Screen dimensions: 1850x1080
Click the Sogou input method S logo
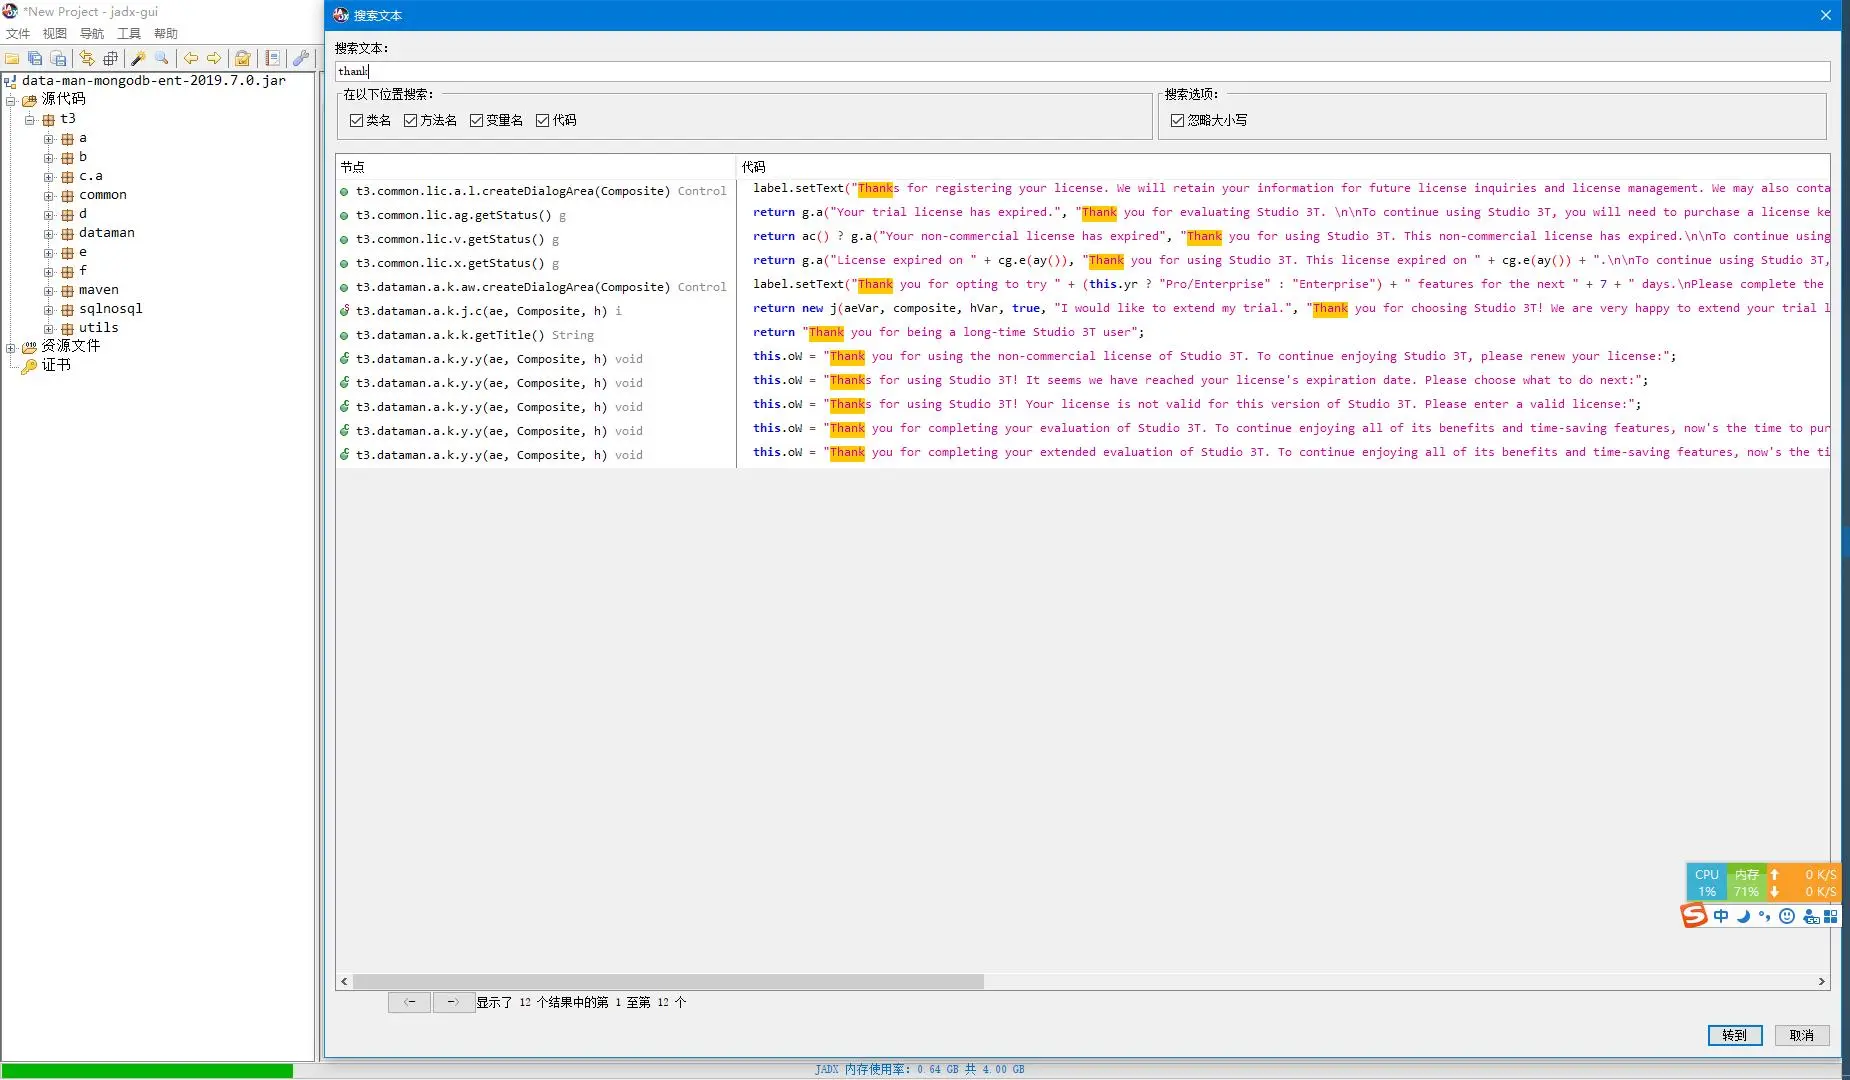[x=1693, y=915]
